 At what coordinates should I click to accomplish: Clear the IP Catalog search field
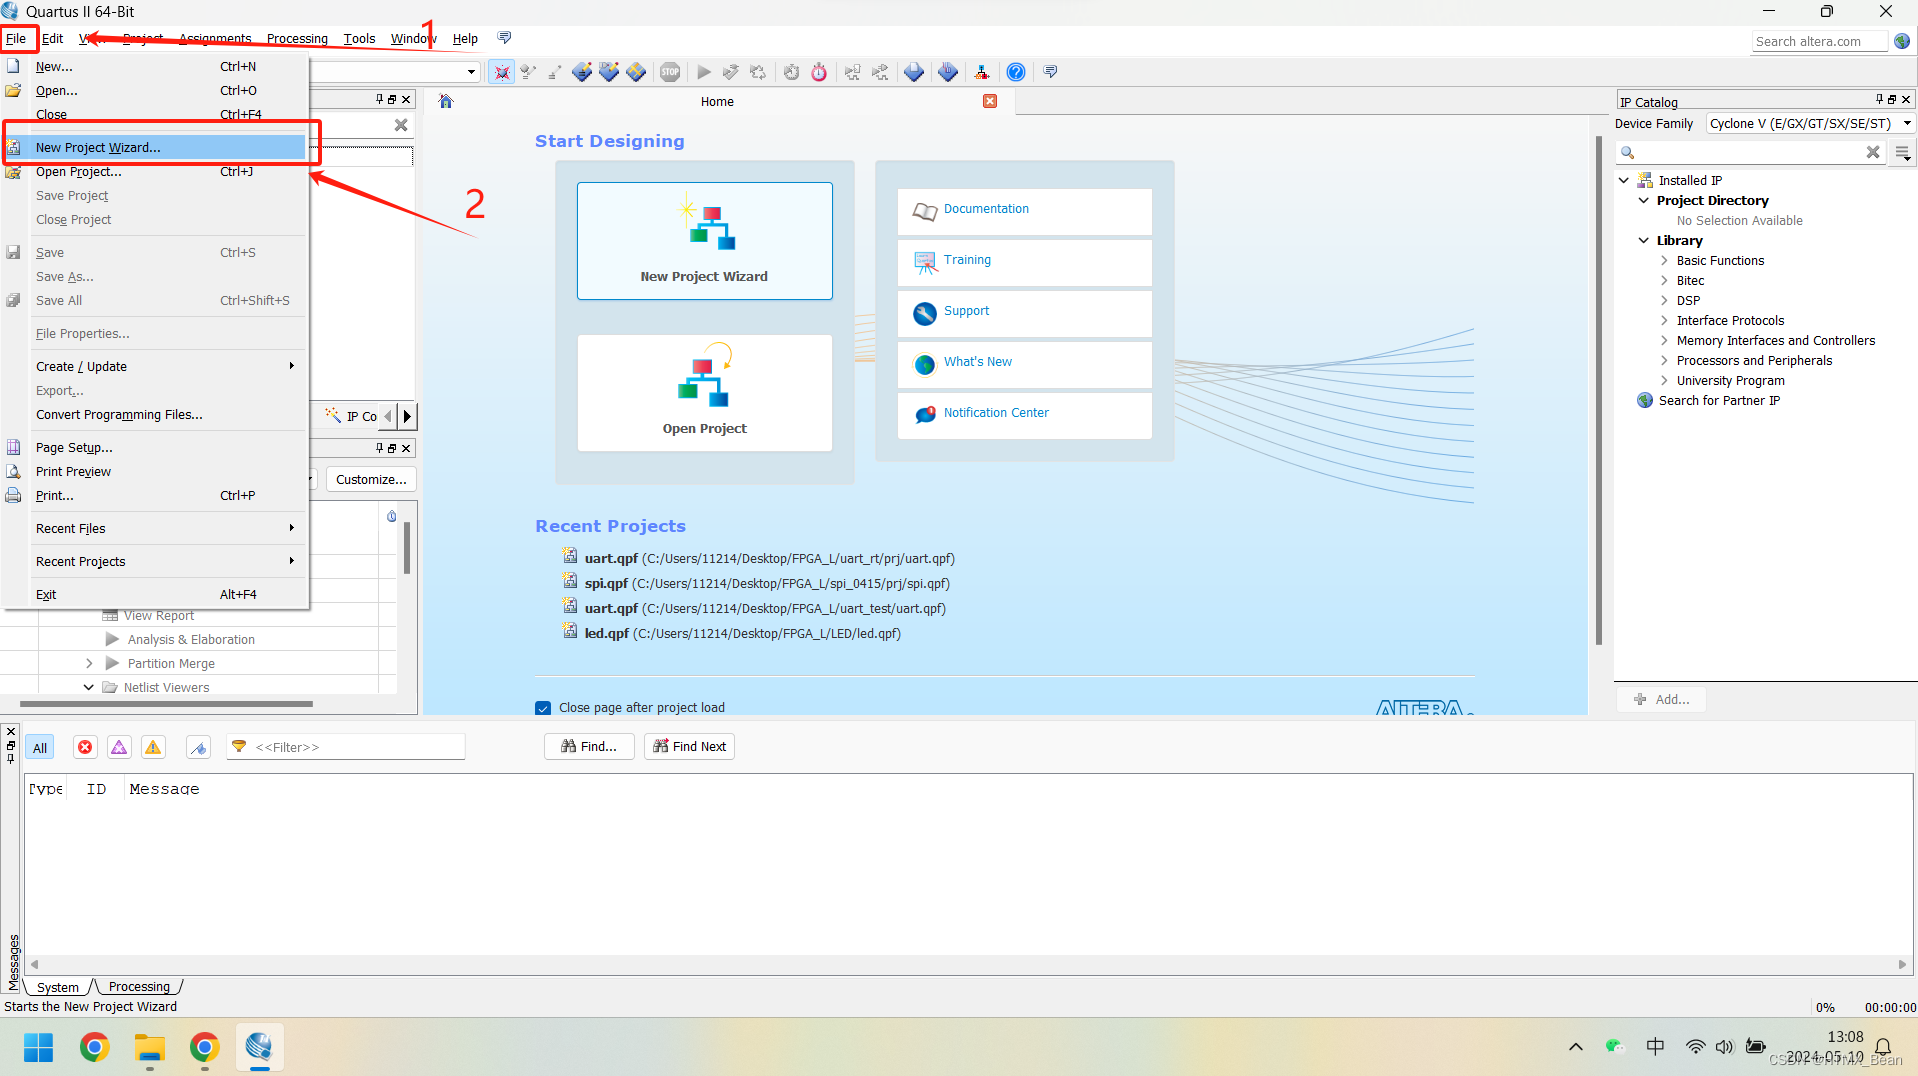[1873, 152]
